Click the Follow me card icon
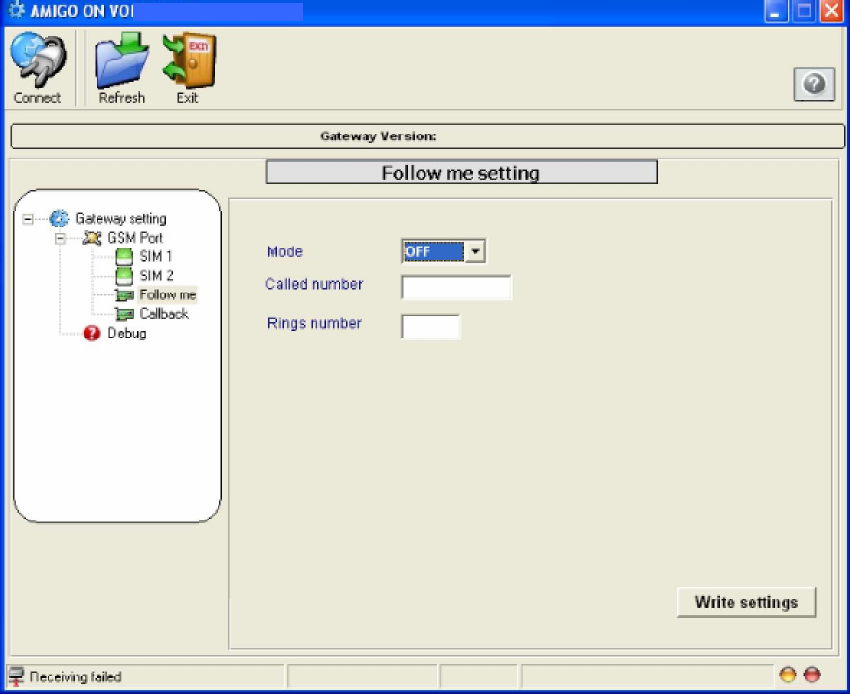Image resolution: width=850 pixels, height=694 pixels. [124, 295]
